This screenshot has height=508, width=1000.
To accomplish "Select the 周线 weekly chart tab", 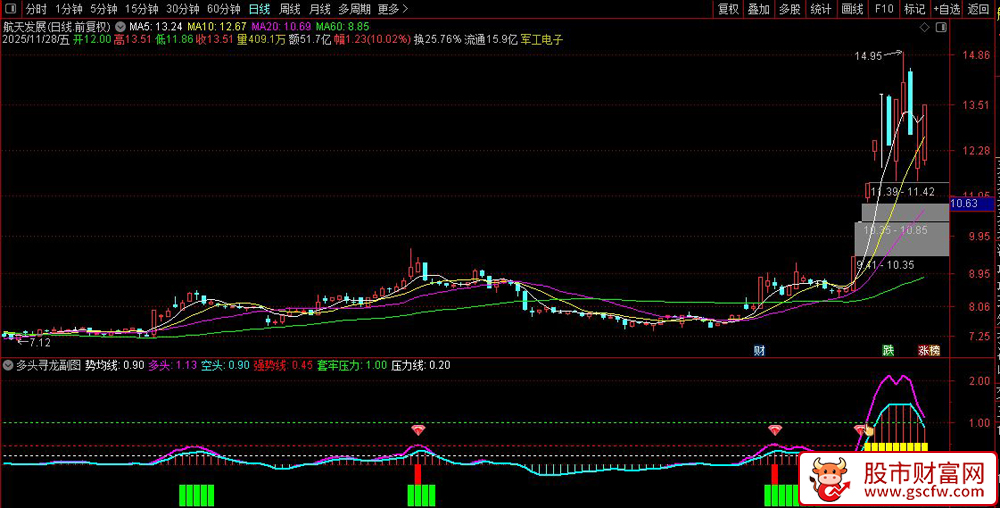I will point(290,9).
